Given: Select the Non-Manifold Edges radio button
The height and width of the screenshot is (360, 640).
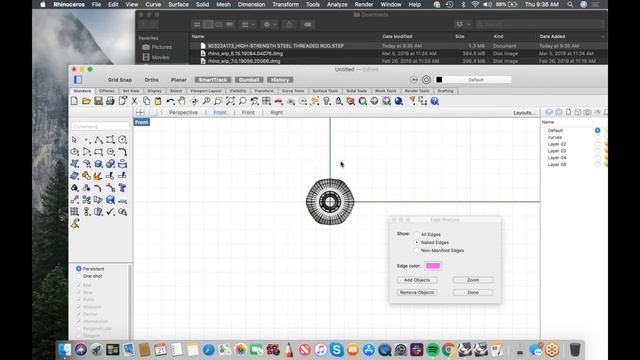Looking at the screenshot, I should [417, 250].
